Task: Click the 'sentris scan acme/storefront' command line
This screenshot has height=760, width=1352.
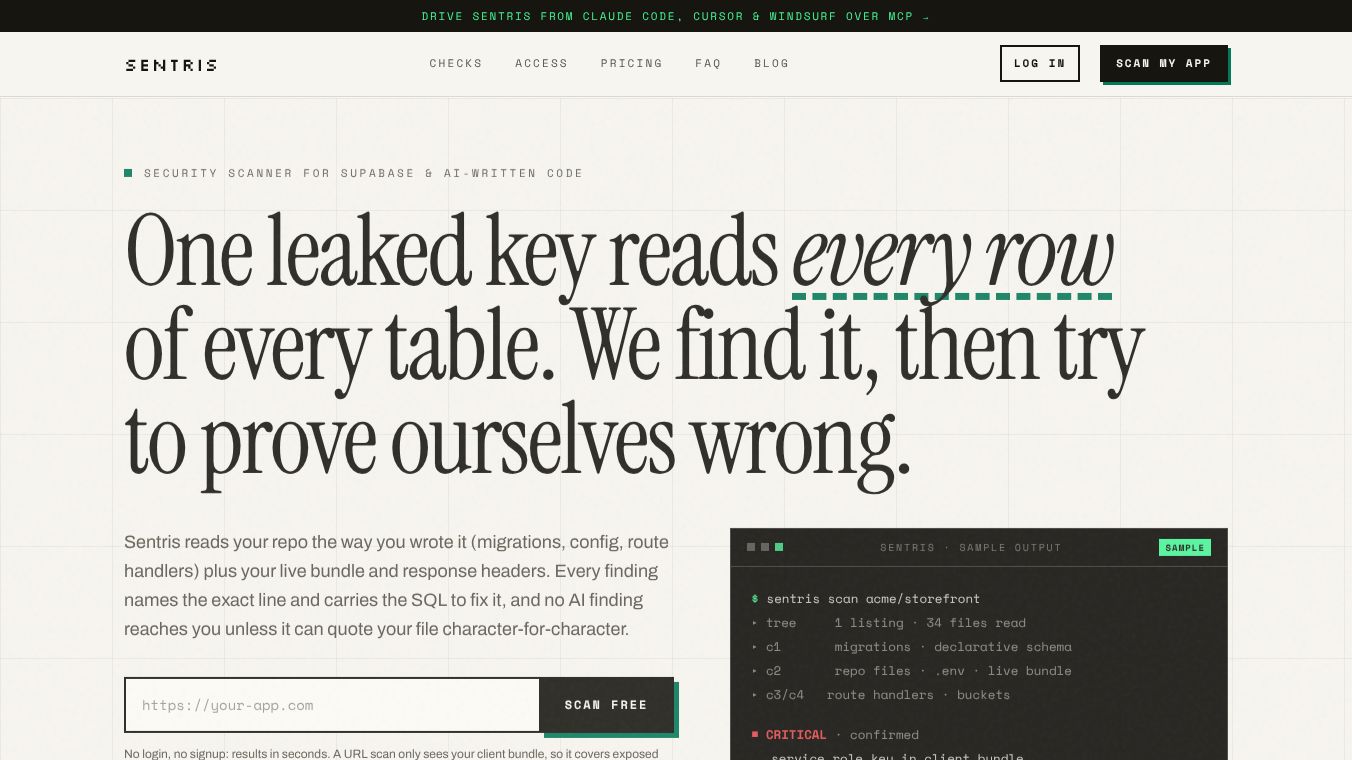Action: click(866, 599)
